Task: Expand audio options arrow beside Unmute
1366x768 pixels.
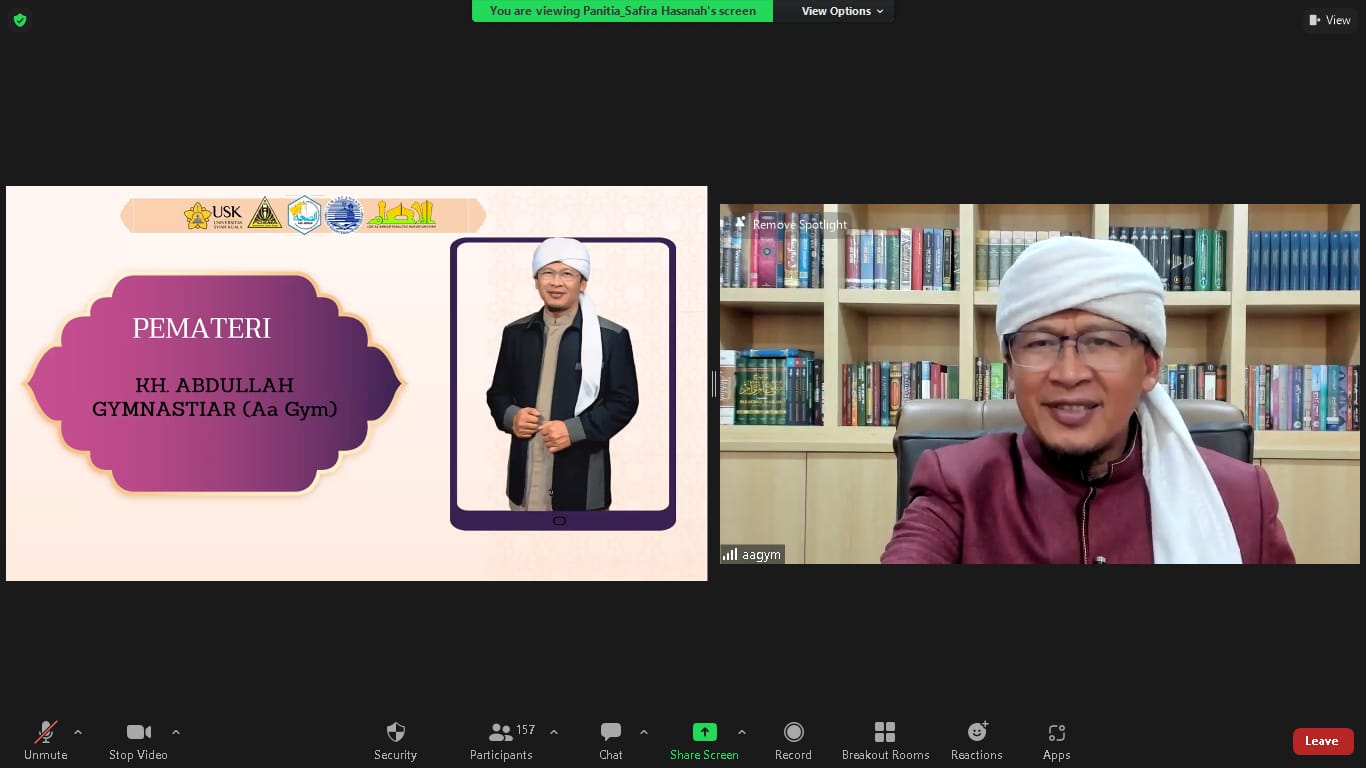Action: [78, 732]
